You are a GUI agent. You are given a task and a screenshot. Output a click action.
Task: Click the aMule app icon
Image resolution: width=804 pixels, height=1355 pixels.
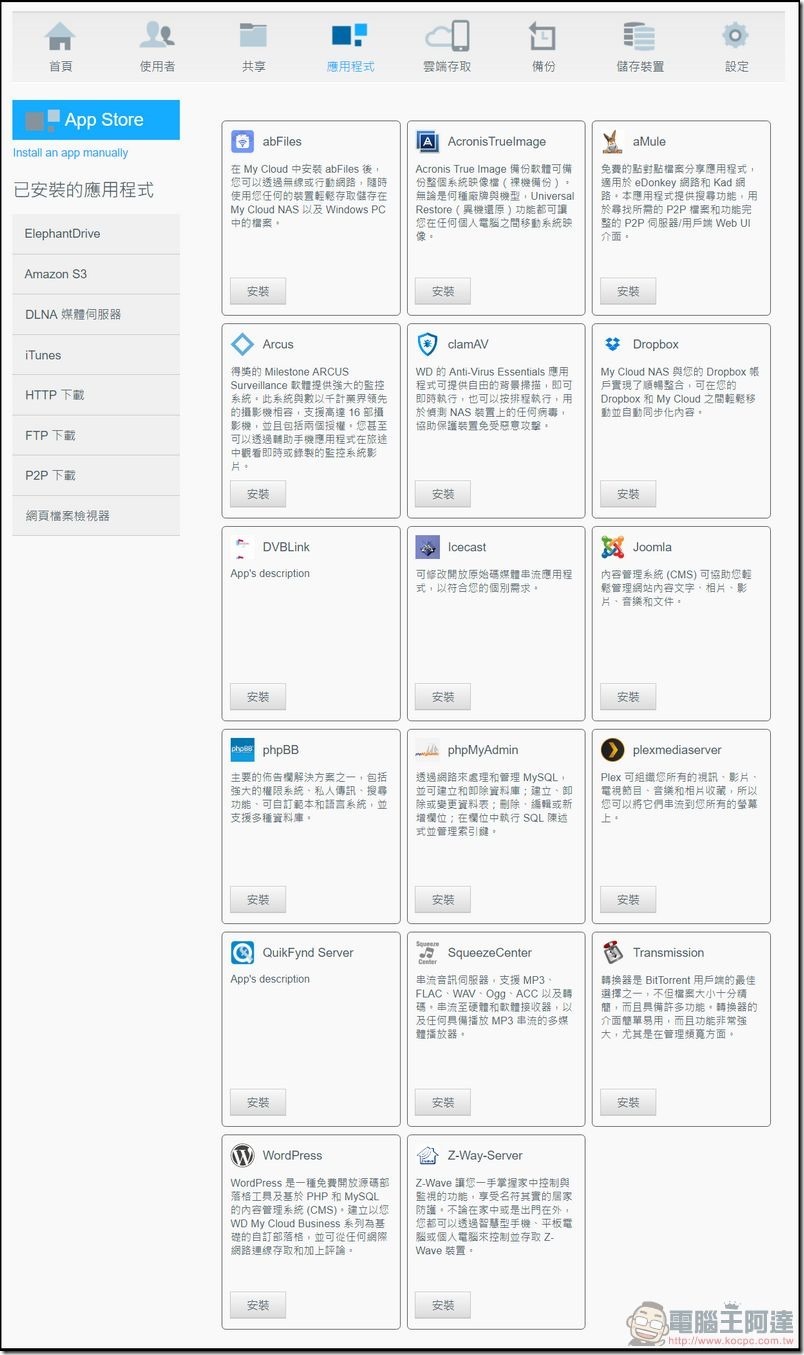[613, 142]
